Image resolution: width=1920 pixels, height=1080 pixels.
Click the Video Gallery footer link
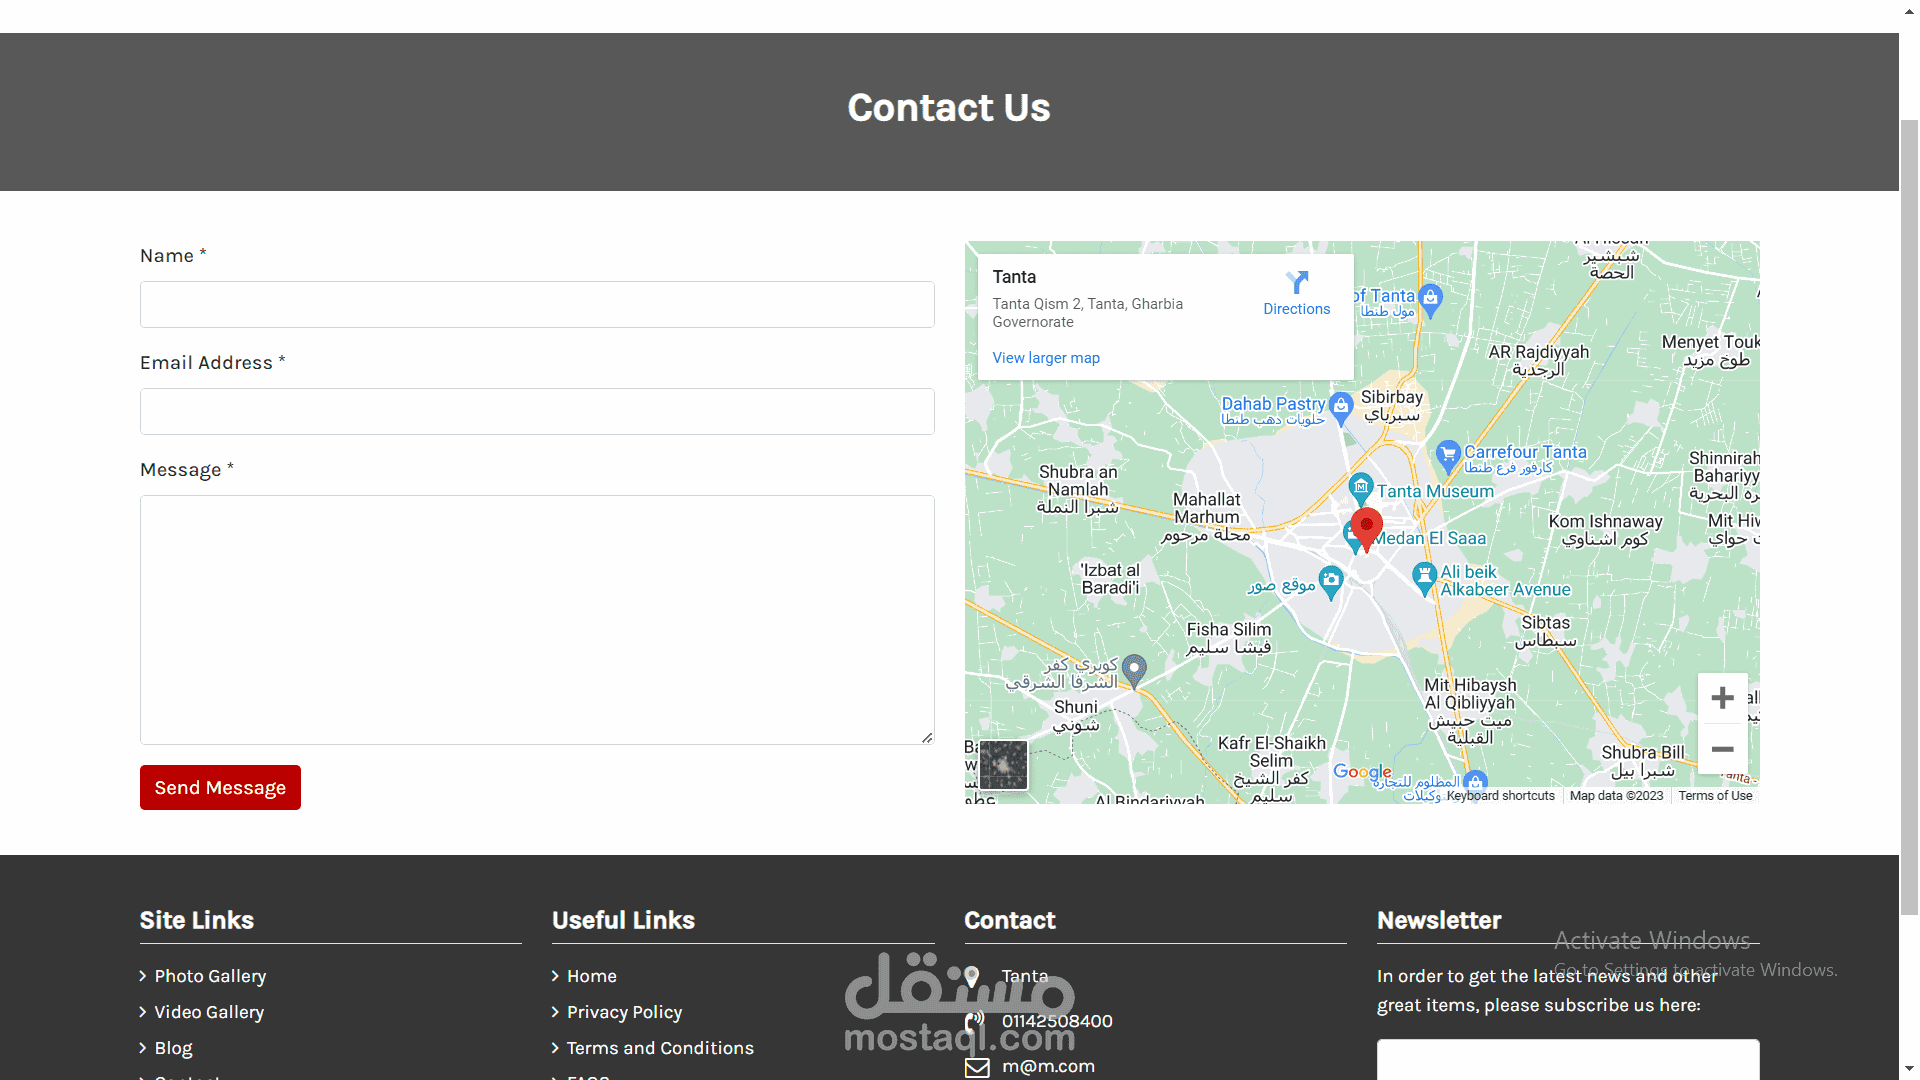209,1012
